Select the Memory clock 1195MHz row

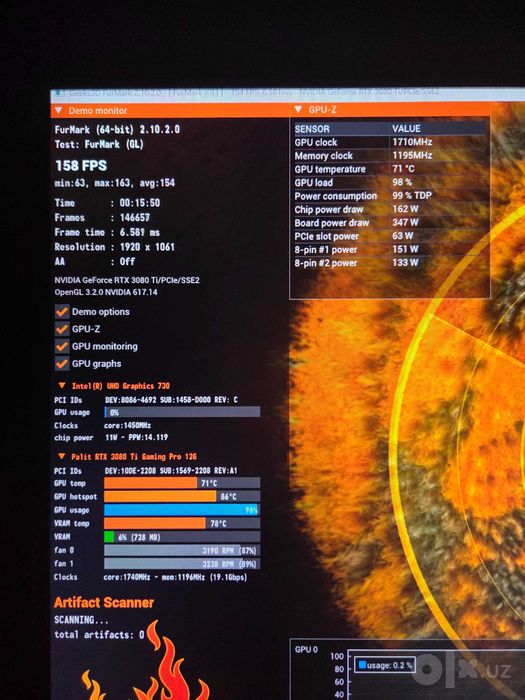390,156
